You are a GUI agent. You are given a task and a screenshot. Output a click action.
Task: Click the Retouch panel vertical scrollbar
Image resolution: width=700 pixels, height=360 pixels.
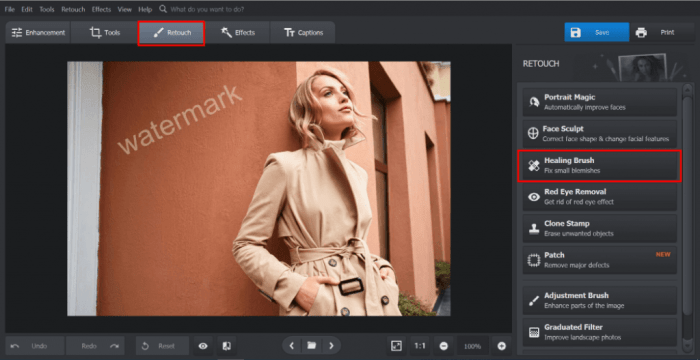tap(688, 205)
